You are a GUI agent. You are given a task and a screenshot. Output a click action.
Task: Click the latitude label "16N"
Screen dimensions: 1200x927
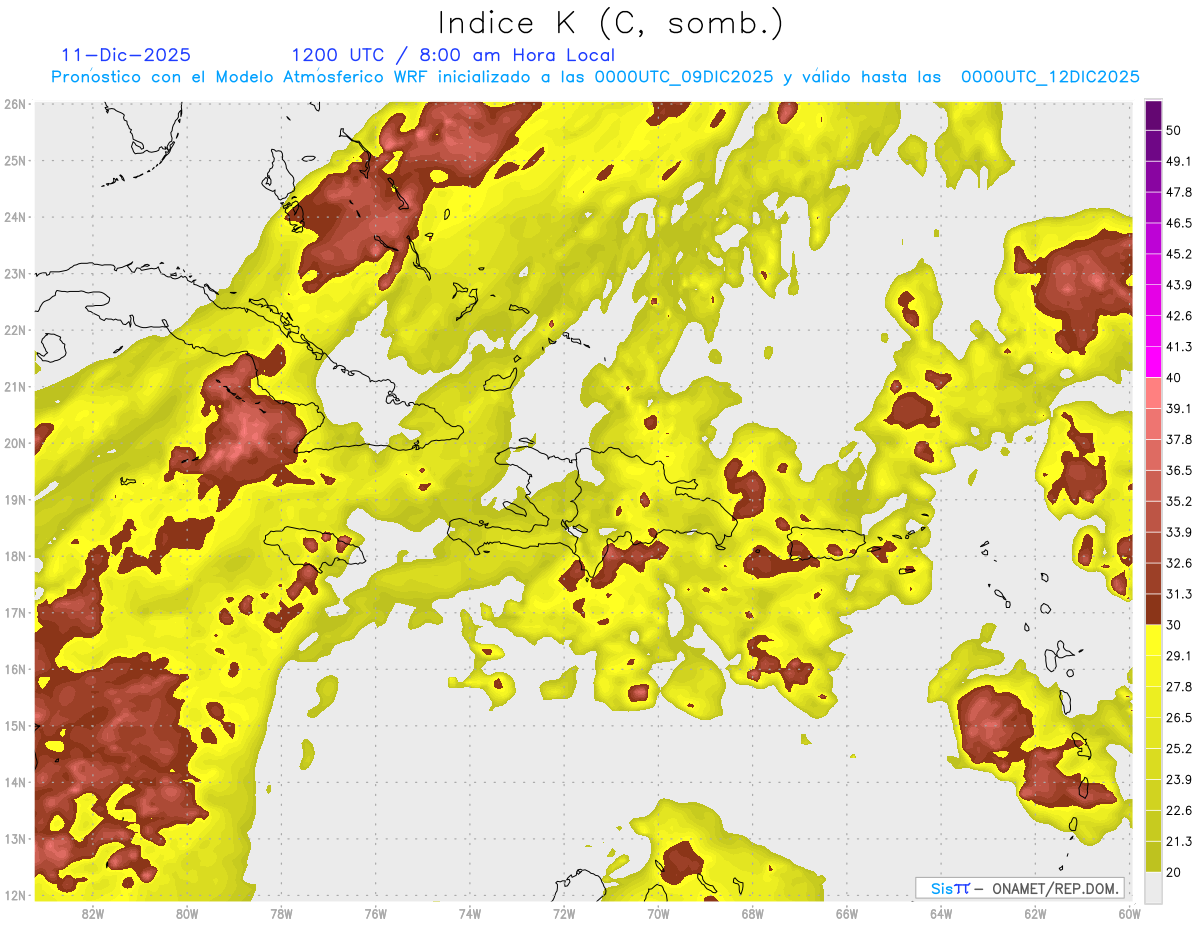[x=15, y=669]
